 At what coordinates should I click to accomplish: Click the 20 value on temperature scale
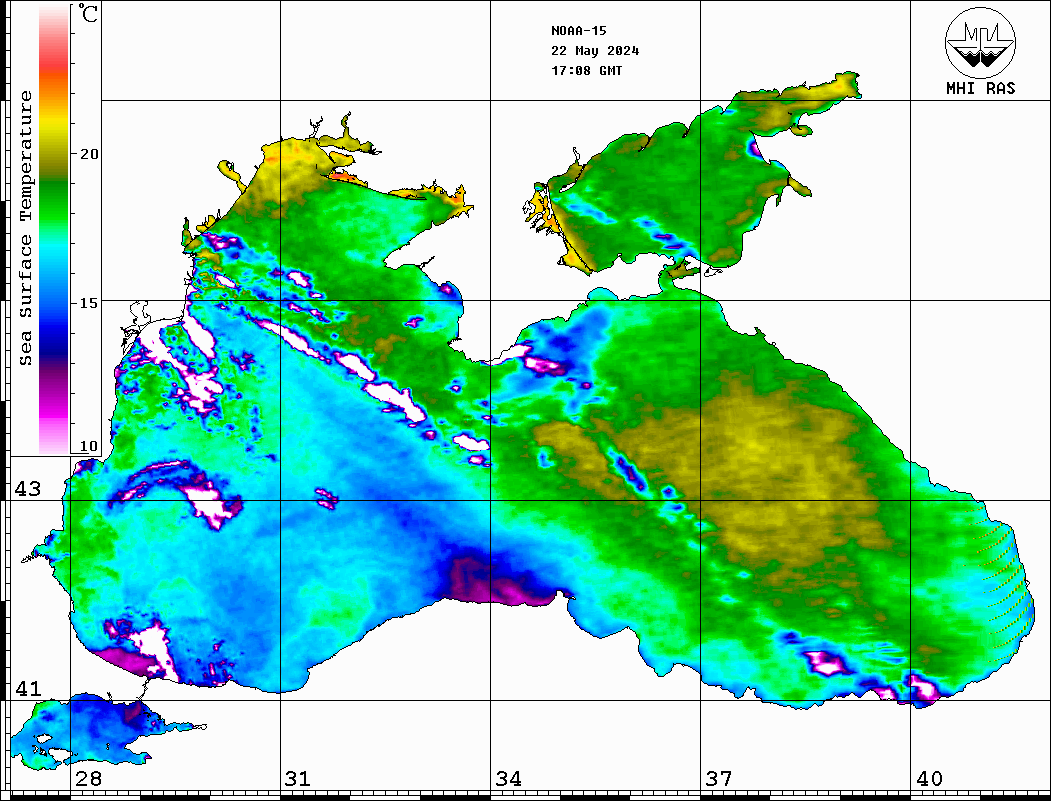pyautogui.click(x=89, y=154)
